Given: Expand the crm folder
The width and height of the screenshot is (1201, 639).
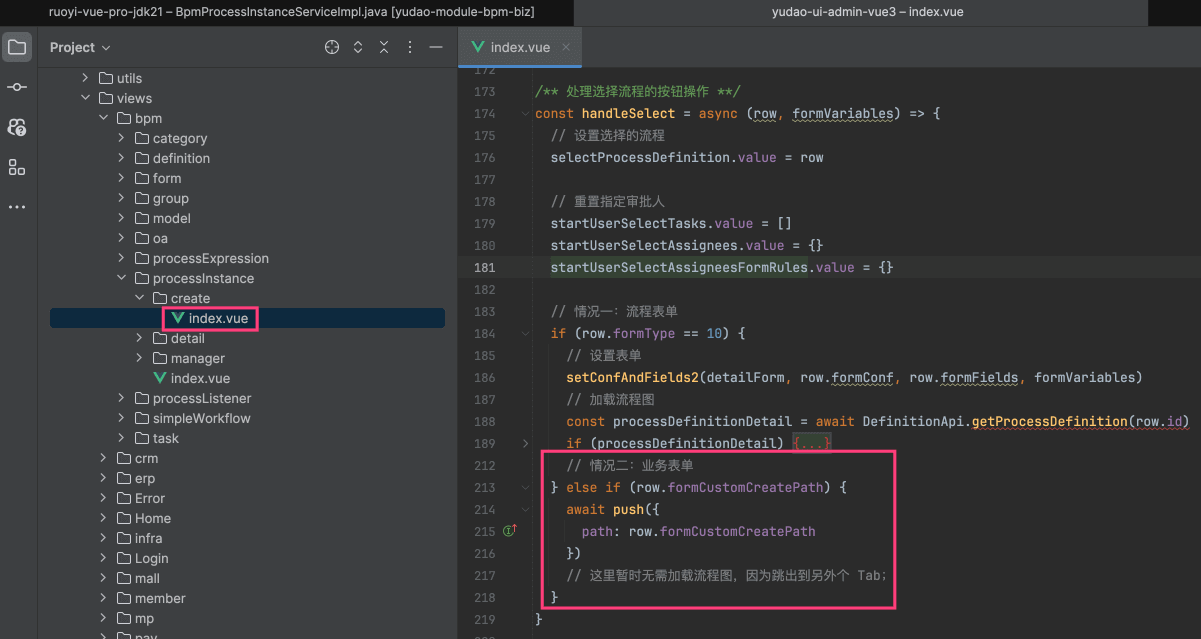Looking at the screenshot, I should pos(105,458).
